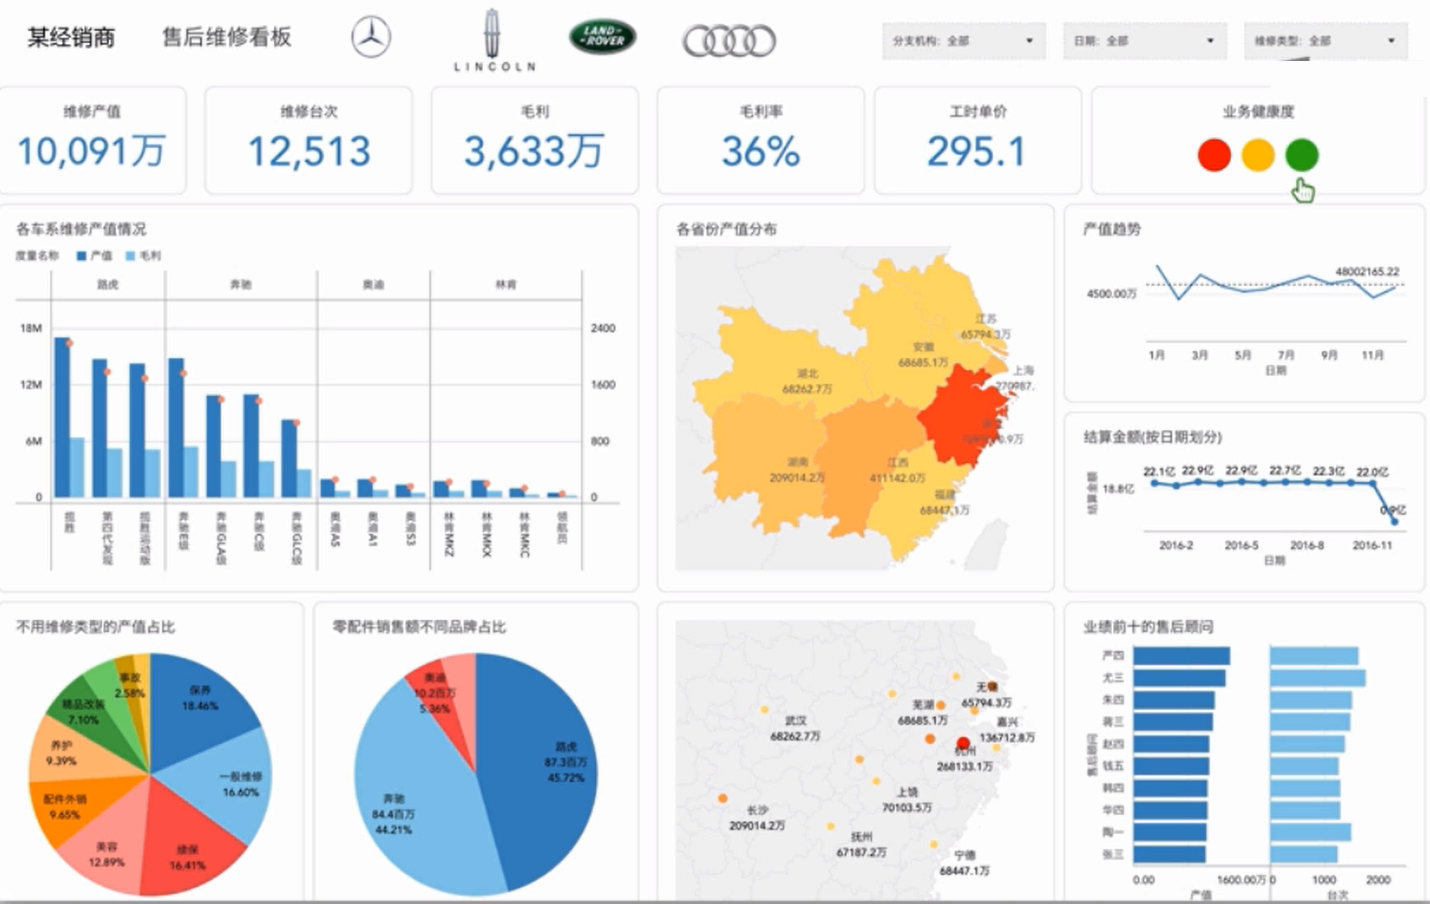Click the 各车系维修产值情况 chart title

[81, 229]
